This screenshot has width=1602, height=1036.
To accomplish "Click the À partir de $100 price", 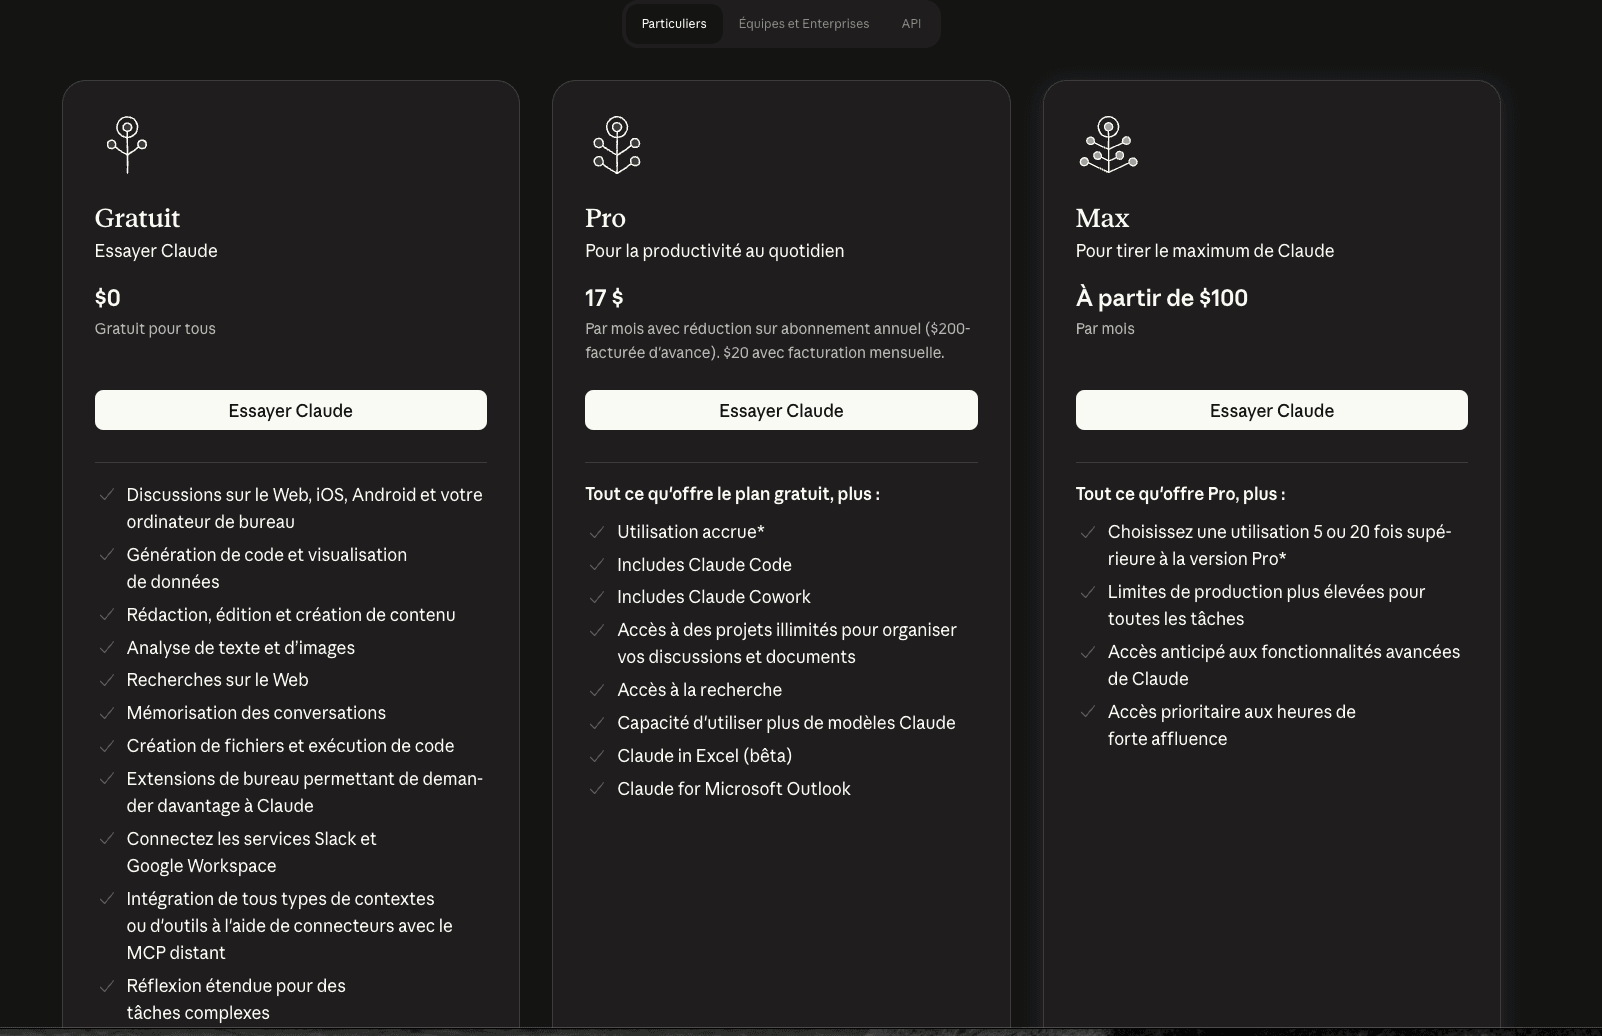I will [1162, 298].
